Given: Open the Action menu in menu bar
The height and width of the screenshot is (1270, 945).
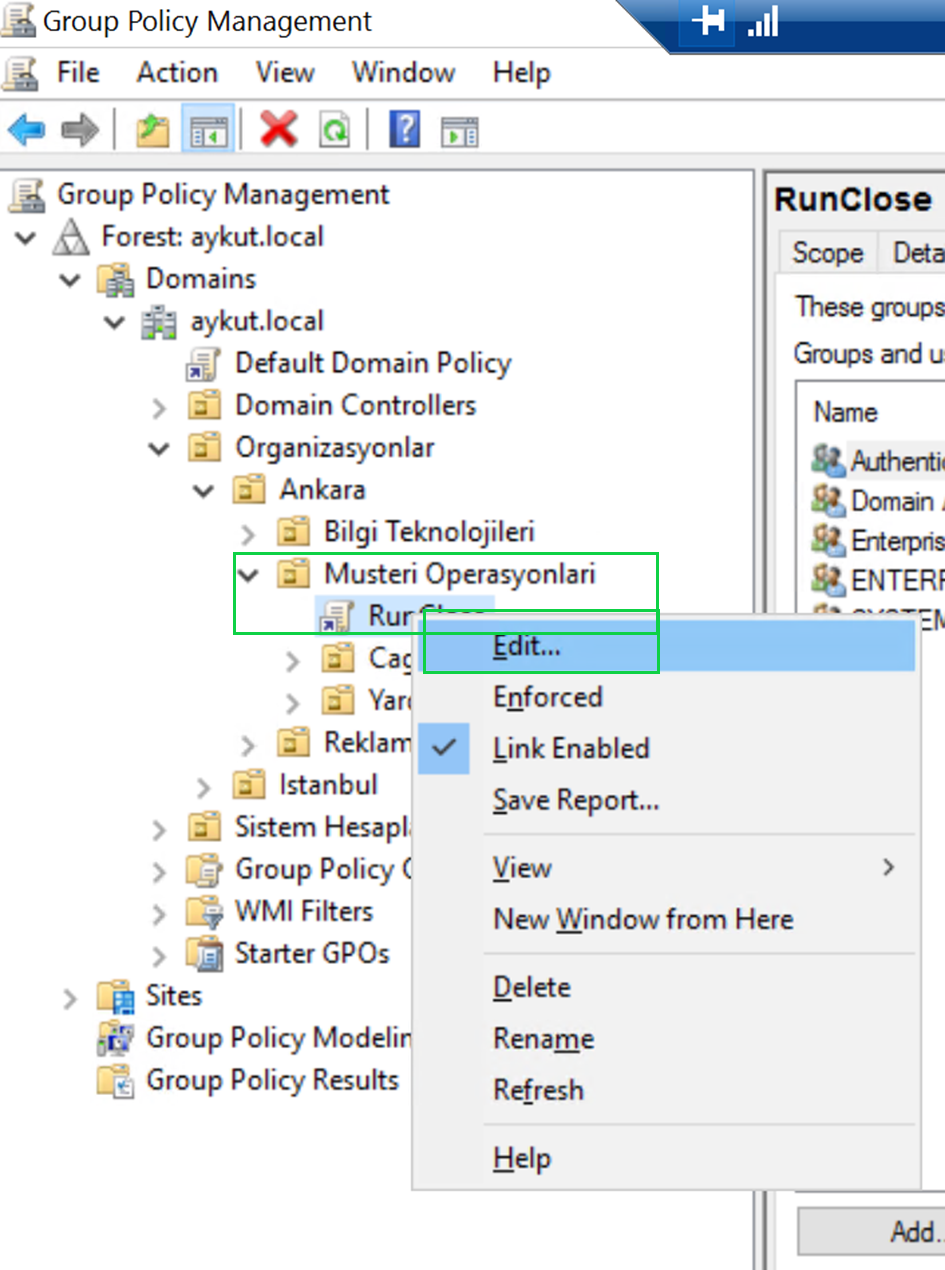Looking at the screenshot, I should tap(177, 73).
